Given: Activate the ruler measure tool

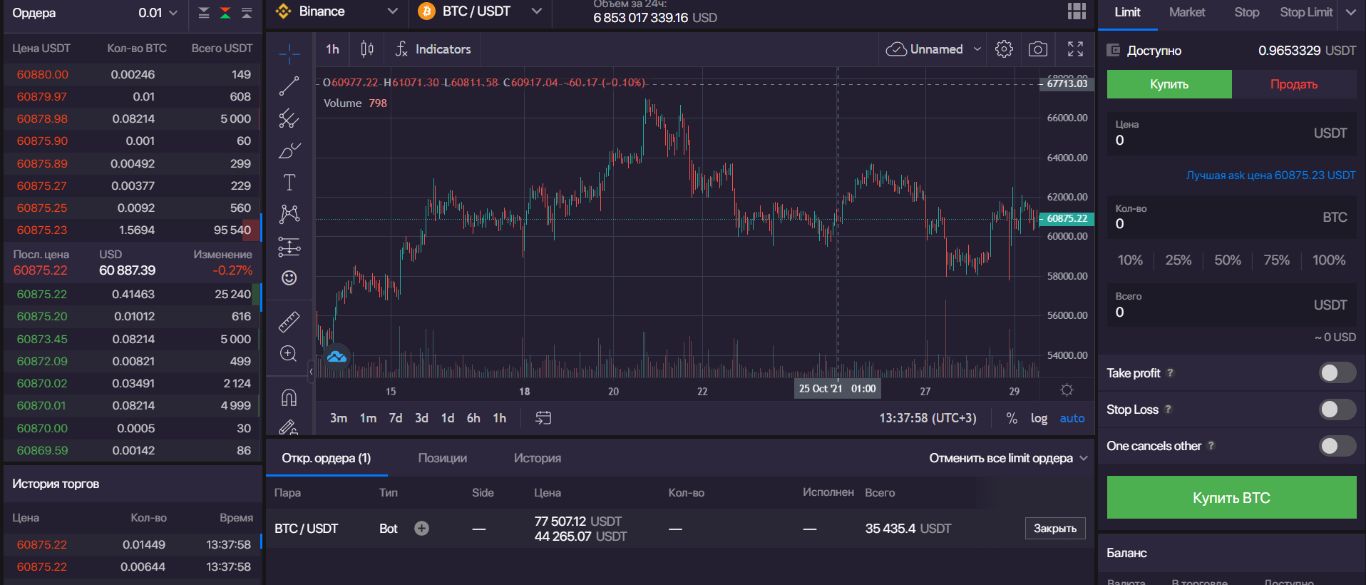Looking at the screenshot, I should point(289,322).
